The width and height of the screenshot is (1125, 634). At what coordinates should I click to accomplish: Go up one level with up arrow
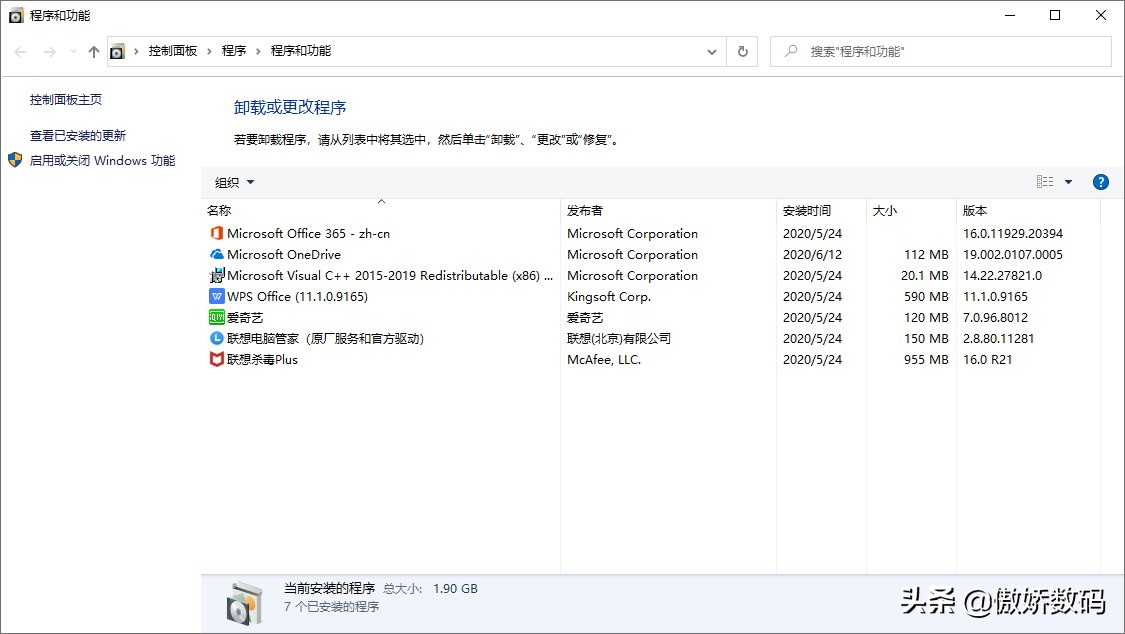pyautogui.click(x=93, y=52)
